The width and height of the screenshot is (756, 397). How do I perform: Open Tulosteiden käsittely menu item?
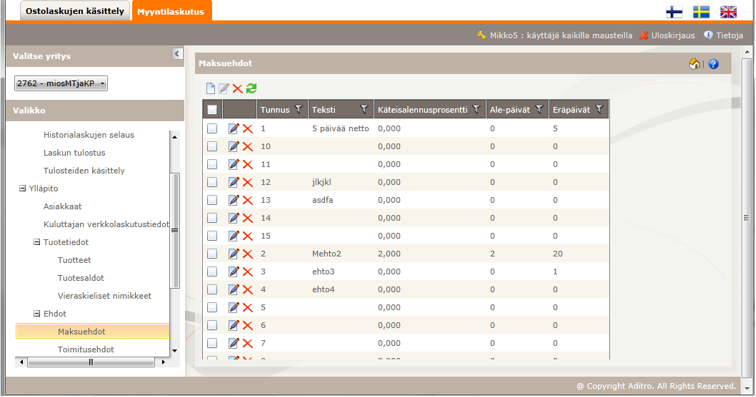84,170
